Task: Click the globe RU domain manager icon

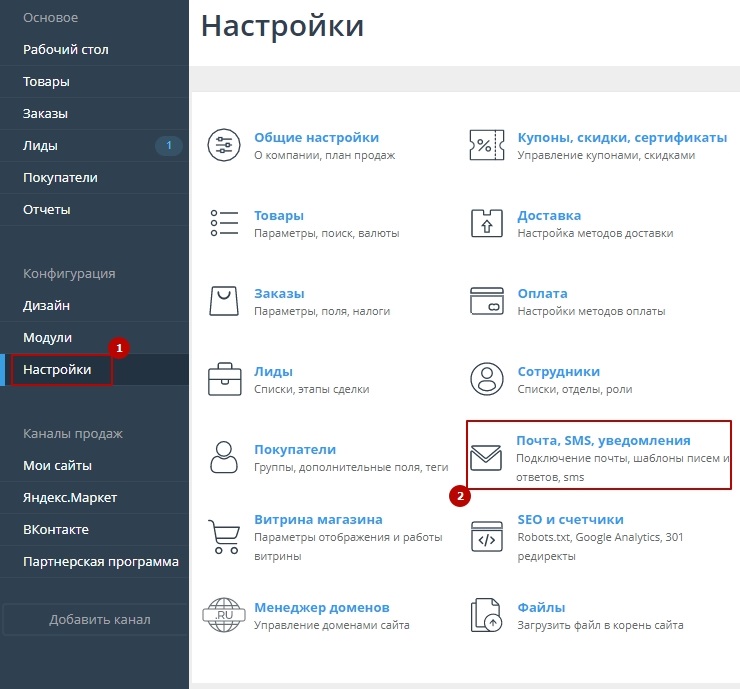Action: (x=224, y=614)
